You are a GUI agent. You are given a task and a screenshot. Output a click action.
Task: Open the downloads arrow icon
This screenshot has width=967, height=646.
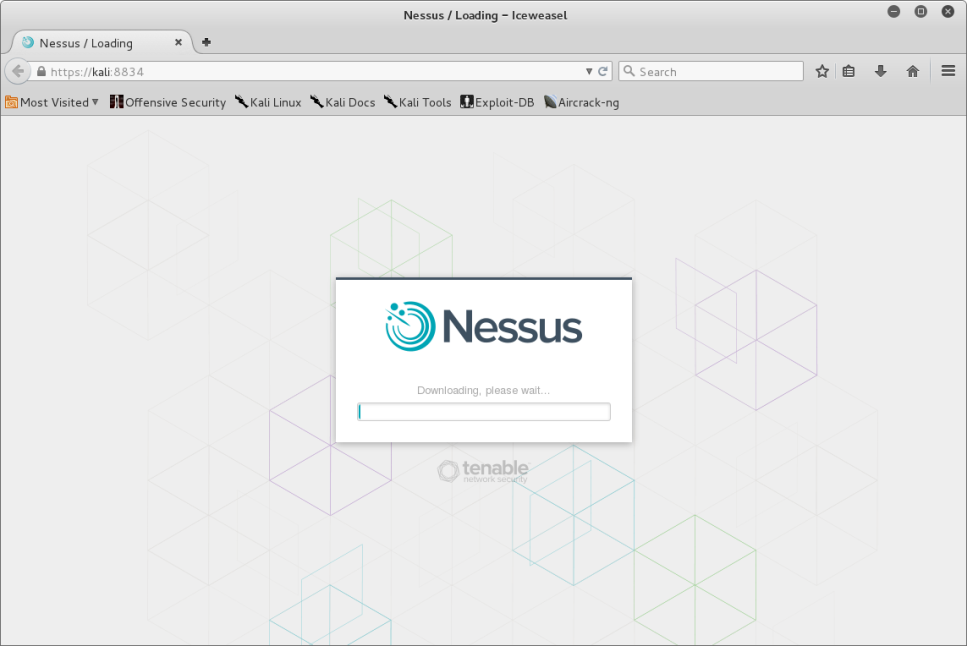[x=881, y=72]
